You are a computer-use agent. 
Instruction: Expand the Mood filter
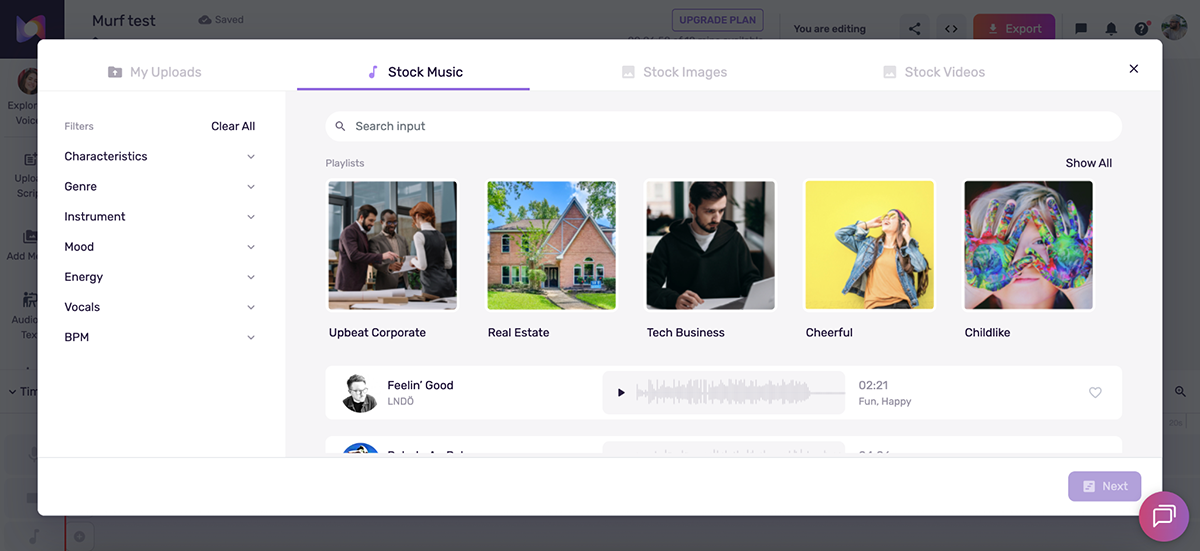[160, 247]
